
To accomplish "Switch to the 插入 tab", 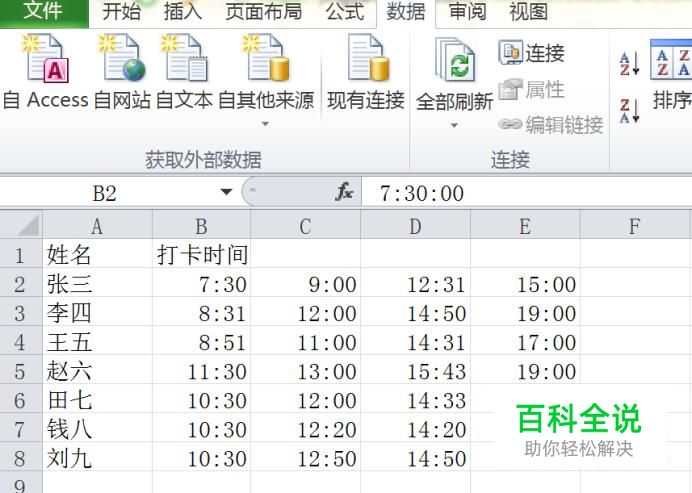I will pos(183,11).
